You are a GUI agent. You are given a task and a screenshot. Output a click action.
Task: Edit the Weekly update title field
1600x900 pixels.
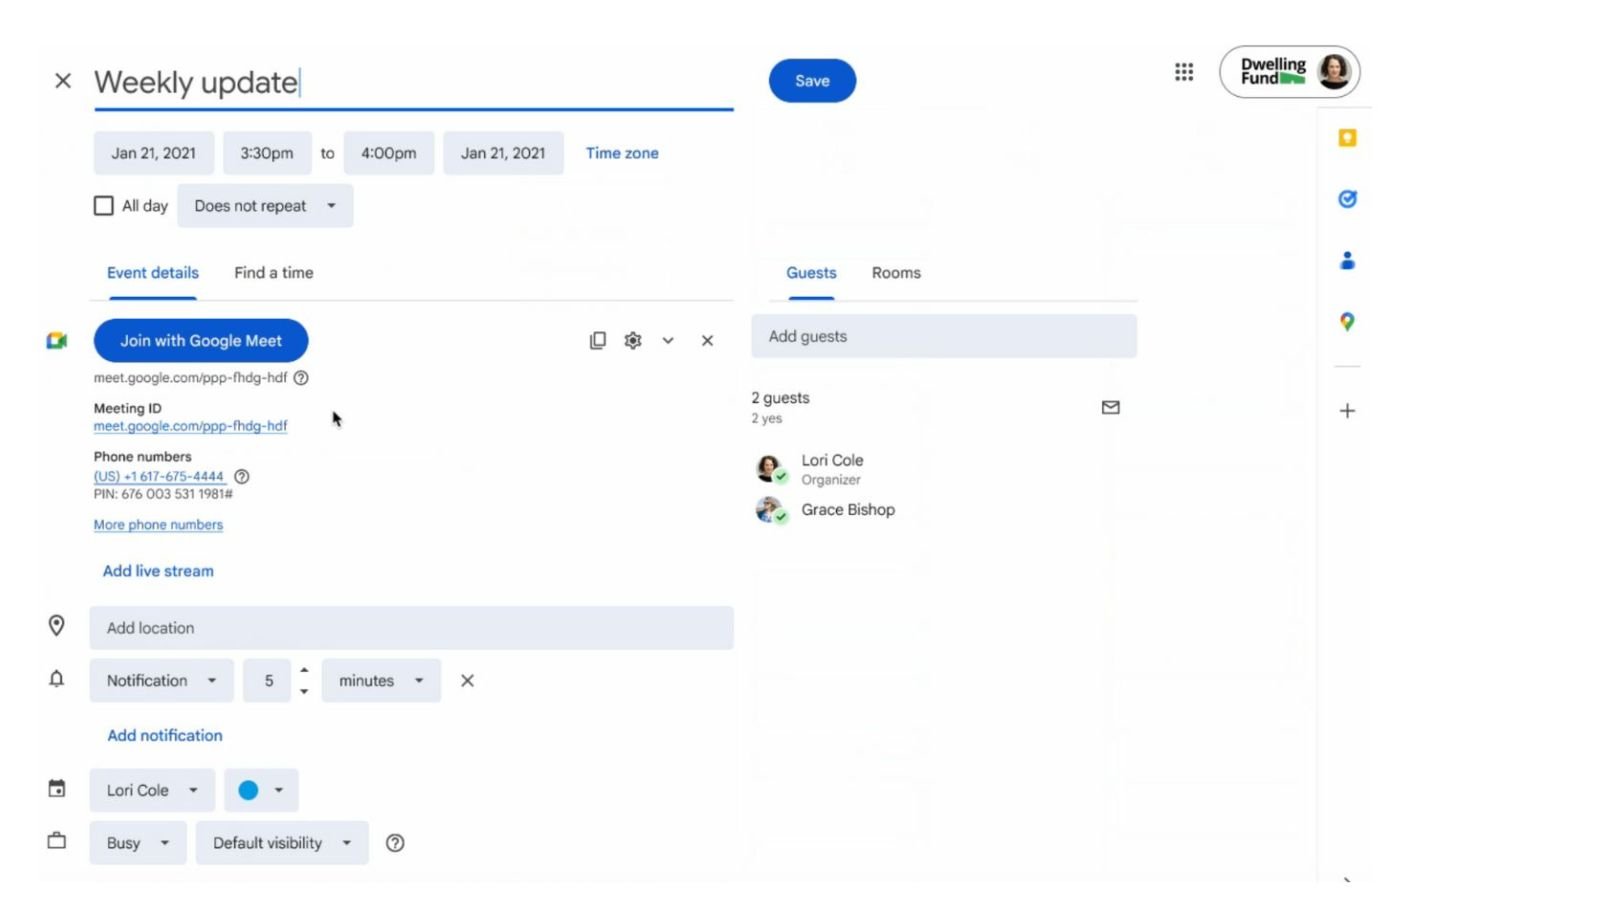pos(414,82)
